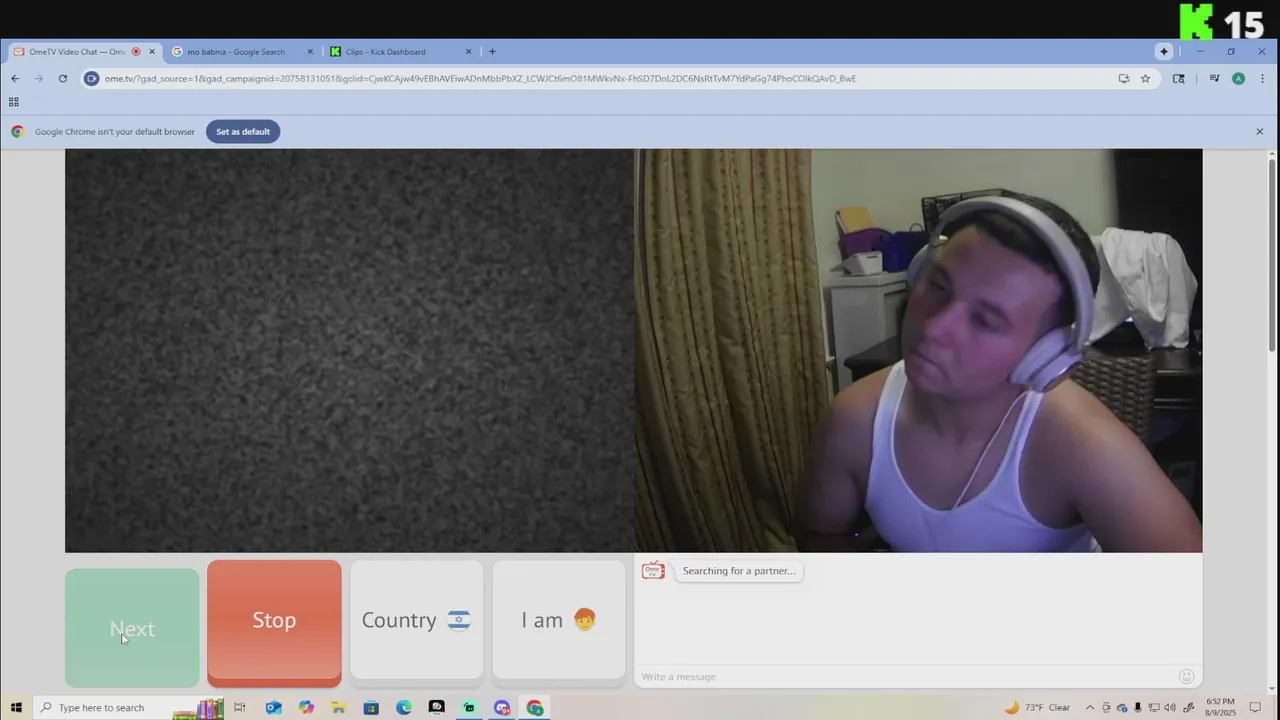Click the link/pen tray icon
This screenshot has height=720, width=1280.
pos(1189,708)
